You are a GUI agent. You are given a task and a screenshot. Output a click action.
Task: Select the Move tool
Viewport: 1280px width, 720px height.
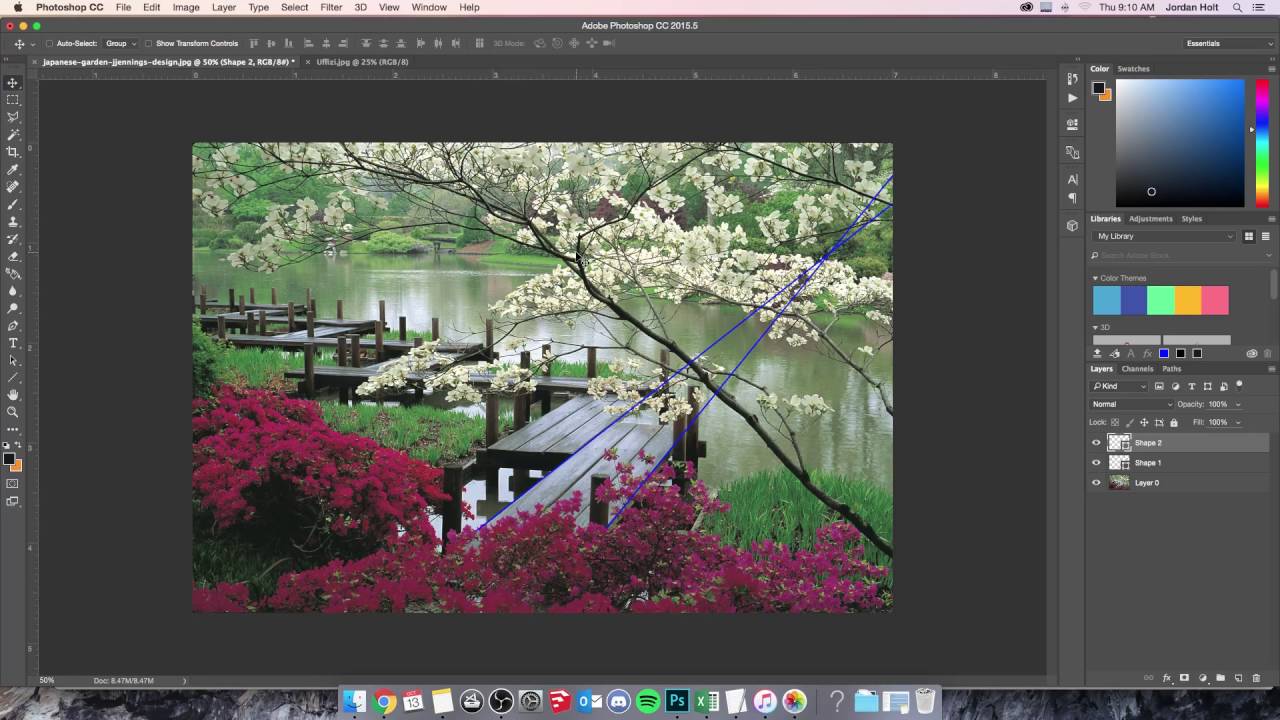click(13, 83)
